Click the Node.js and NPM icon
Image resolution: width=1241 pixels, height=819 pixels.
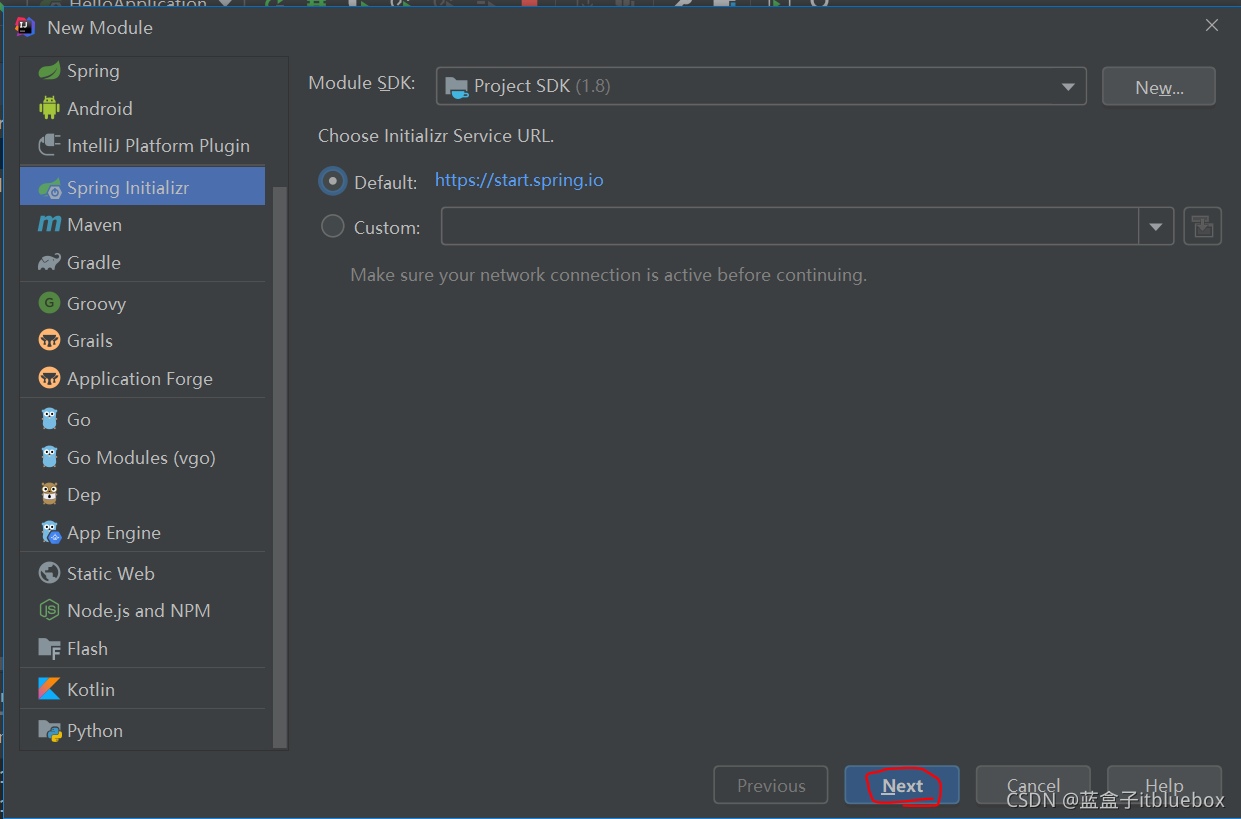click(49, 611)
